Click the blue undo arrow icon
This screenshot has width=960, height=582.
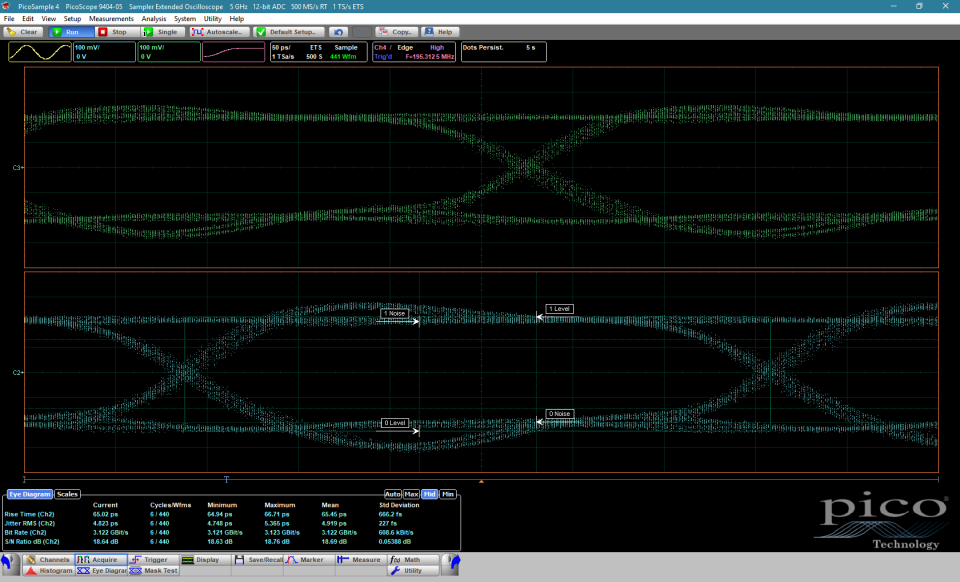339,32
